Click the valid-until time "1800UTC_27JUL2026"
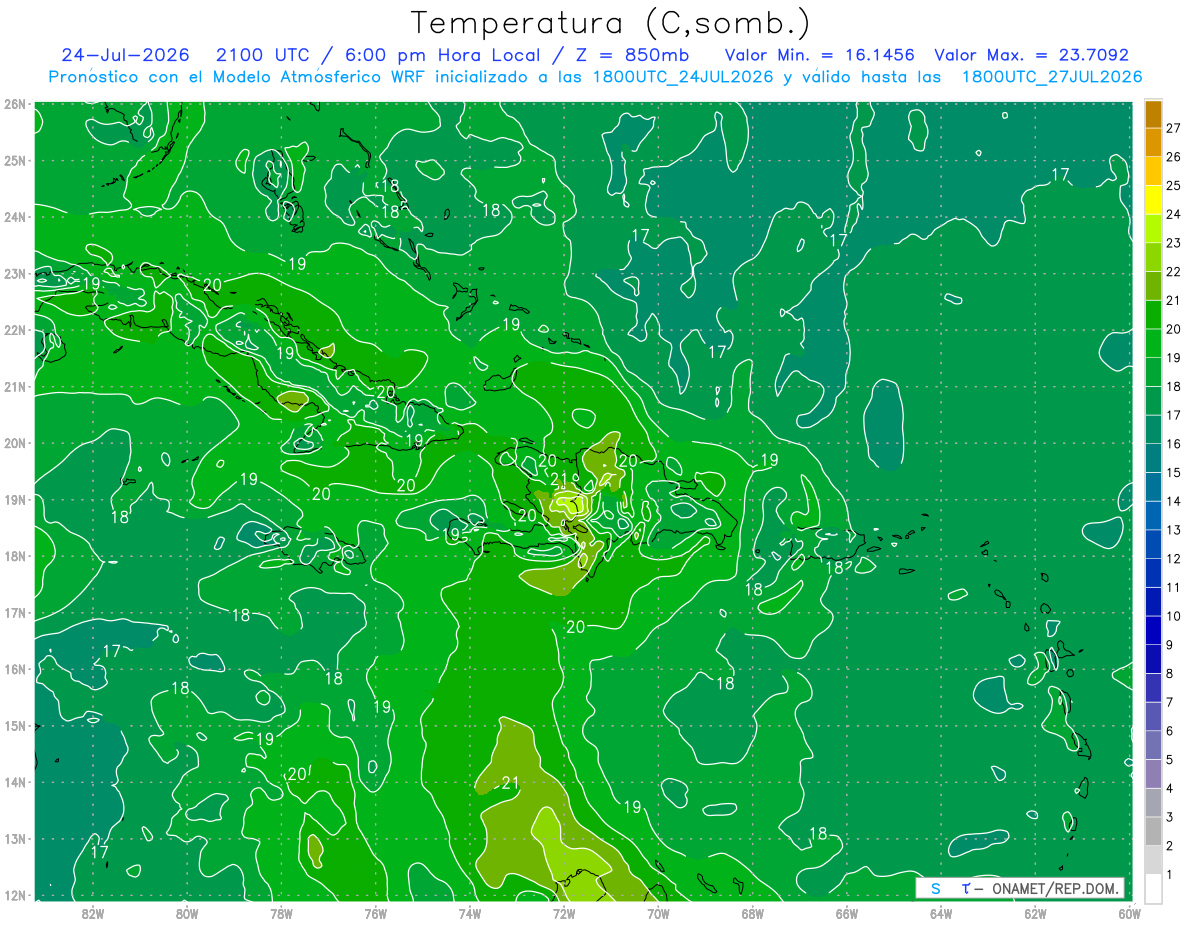 (1052, 77)
